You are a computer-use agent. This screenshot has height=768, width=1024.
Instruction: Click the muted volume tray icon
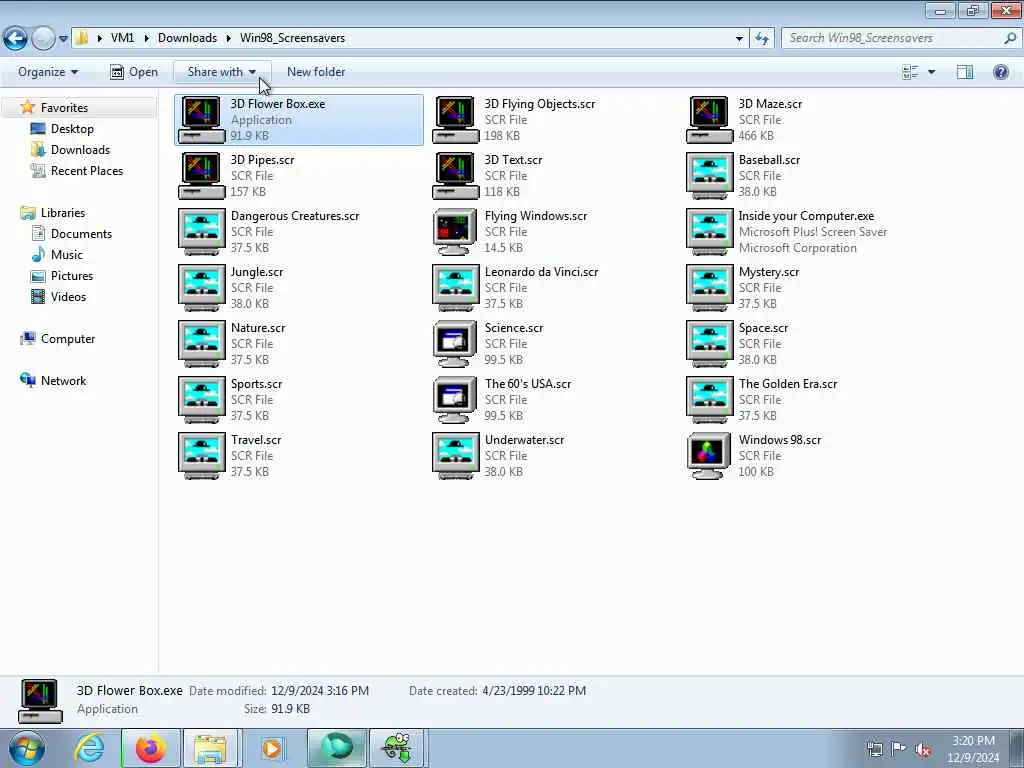(x=923, y=749)
